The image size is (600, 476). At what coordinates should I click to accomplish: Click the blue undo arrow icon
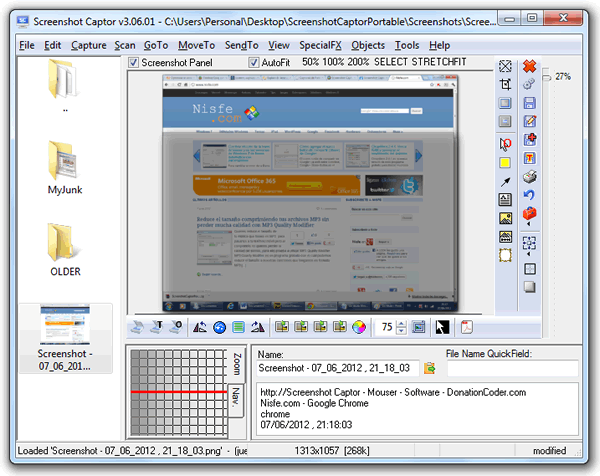pos(530,195)
